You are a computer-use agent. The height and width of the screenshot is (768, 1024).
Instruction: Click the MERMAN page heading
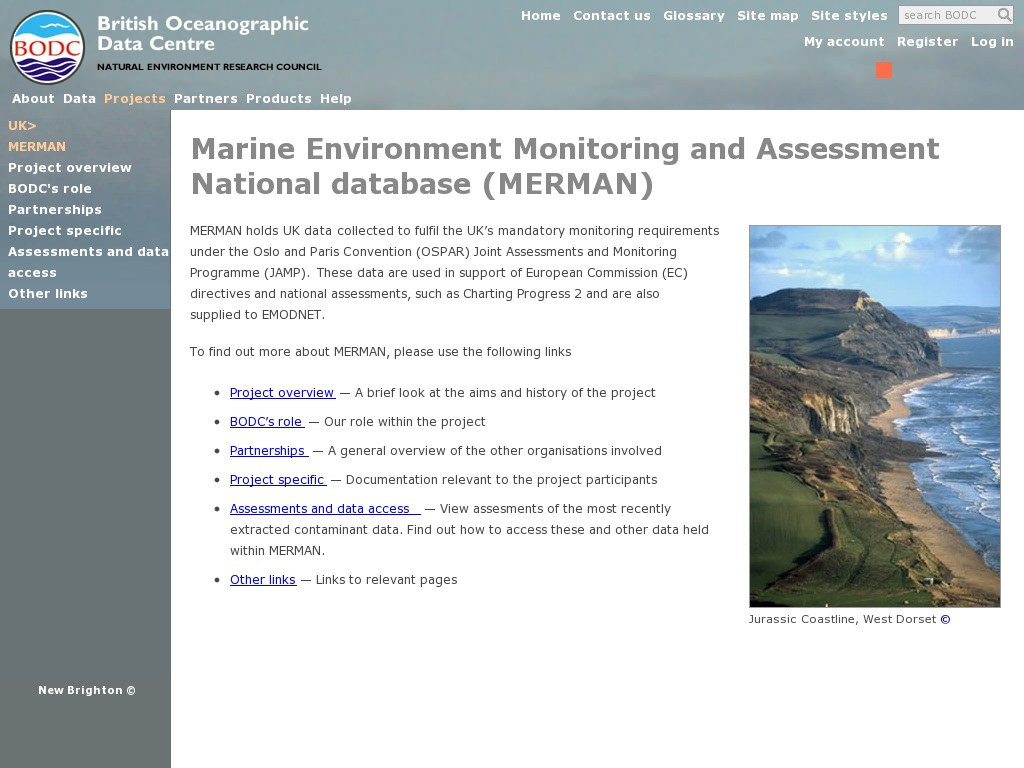point(565,167)
